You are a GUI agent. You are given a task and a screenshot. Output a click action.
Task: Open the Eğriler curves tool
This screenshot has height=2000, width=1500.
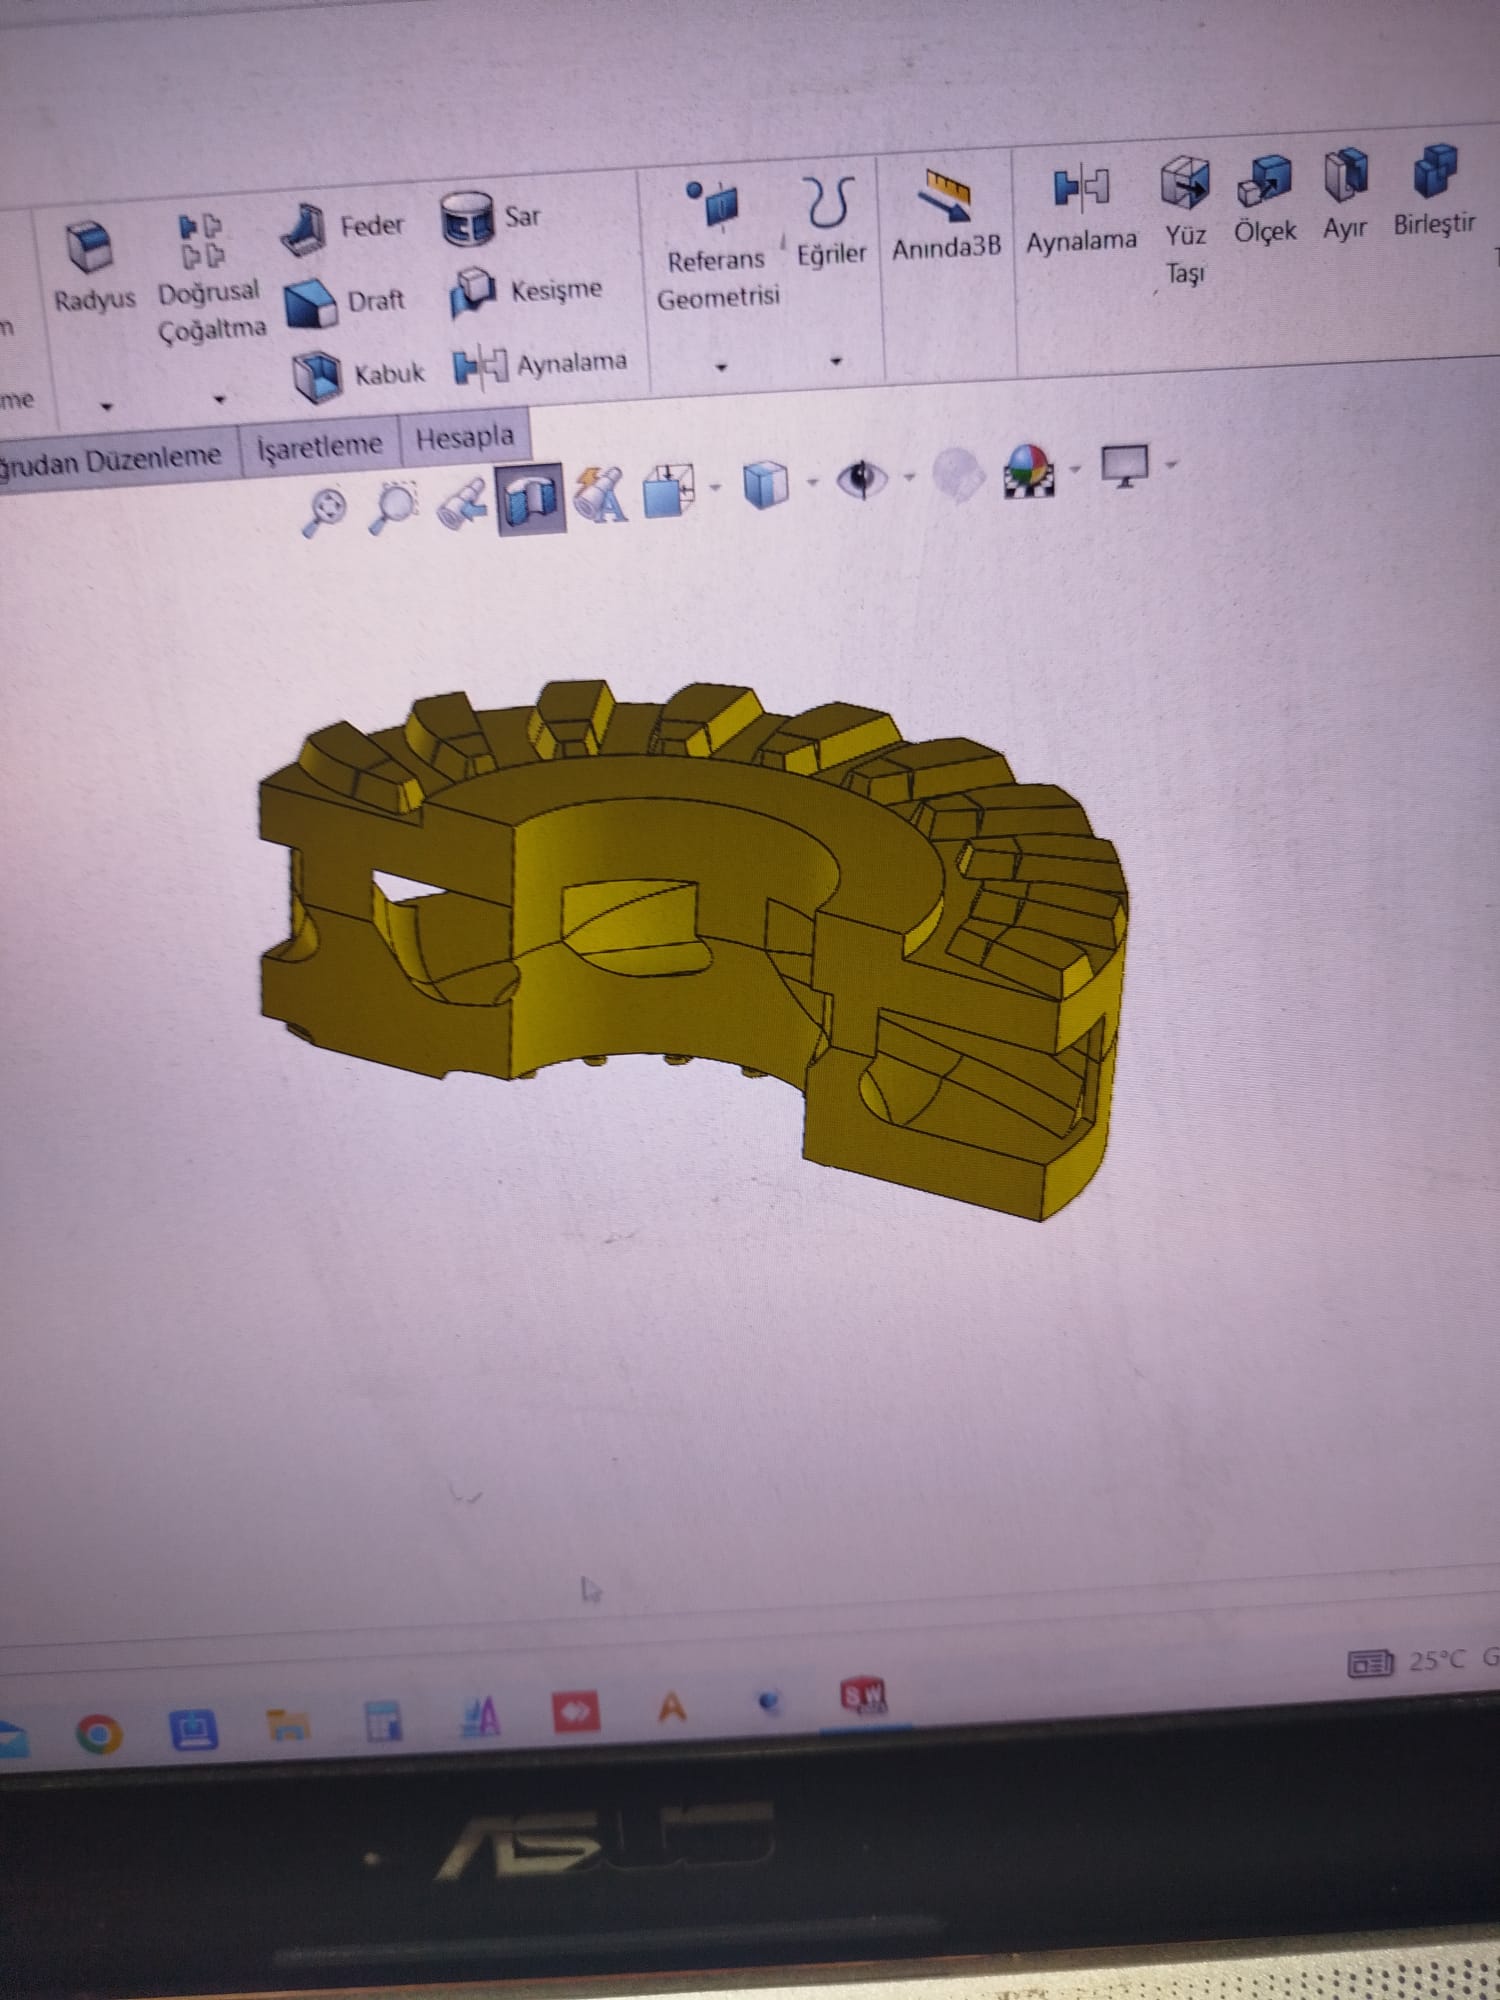[831, 222]
